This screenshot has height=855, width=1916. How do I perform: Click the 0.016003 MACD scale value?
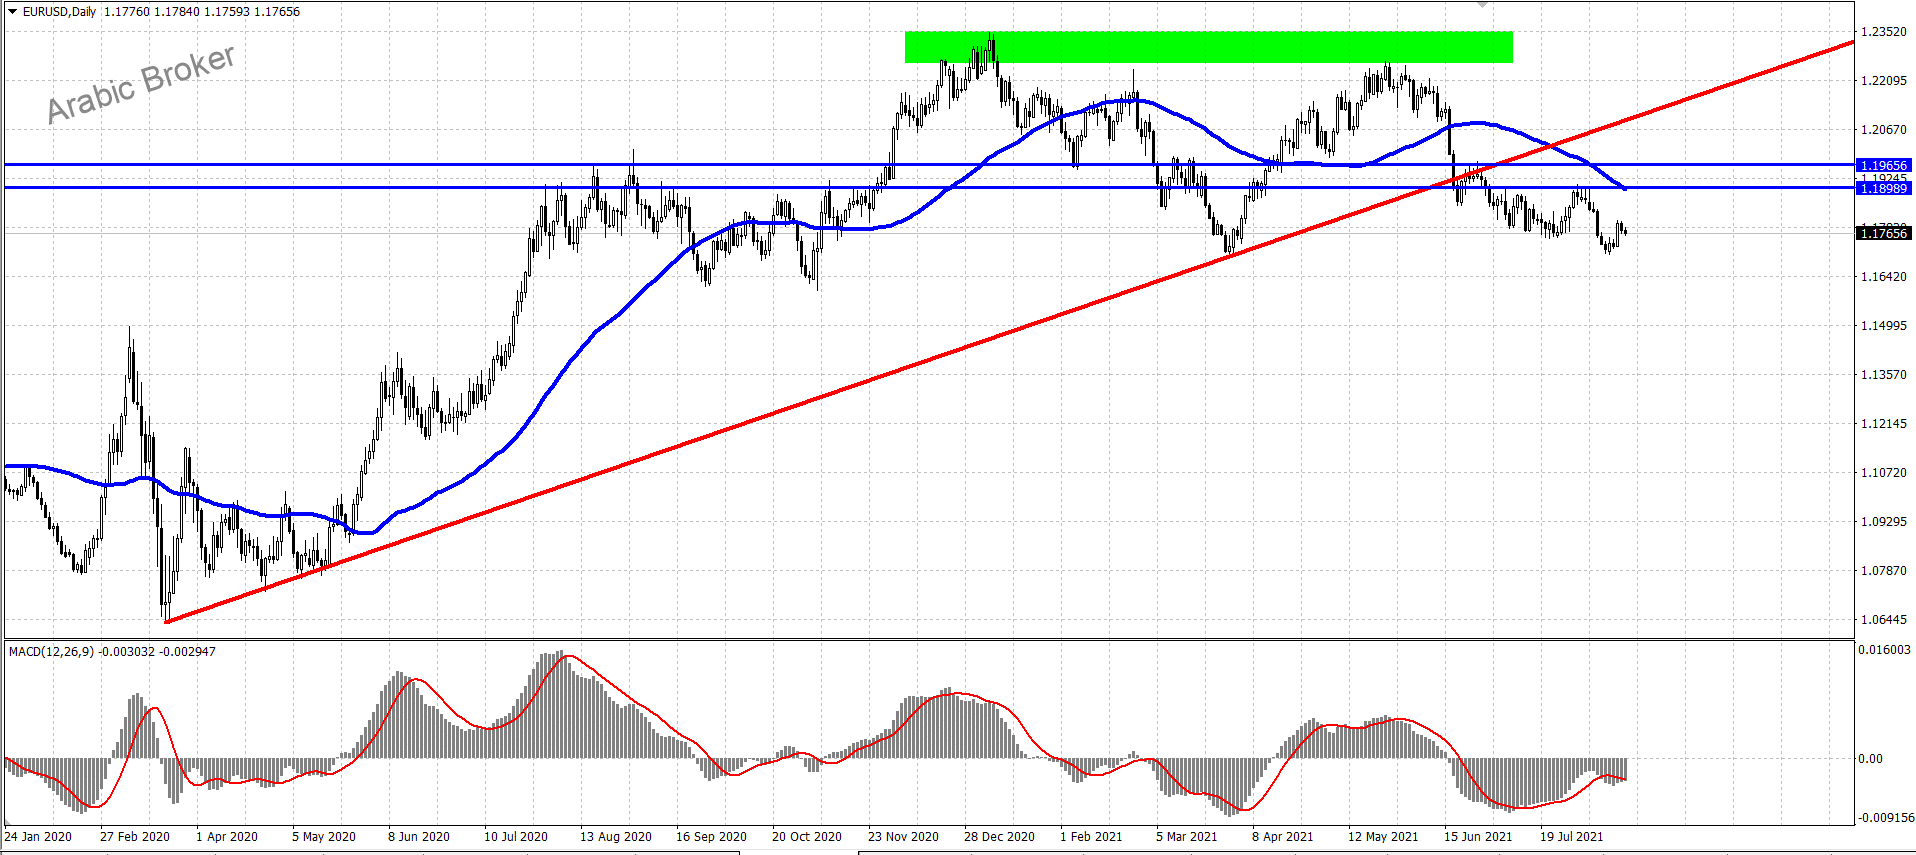(x=1884, y=649)
